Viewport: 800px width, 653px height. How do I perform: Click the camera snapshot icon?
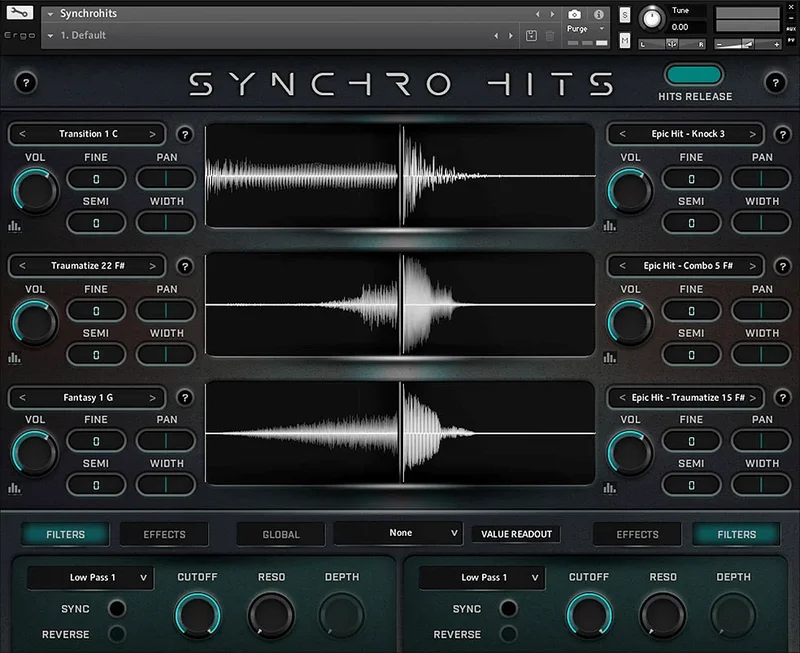point(574,14)
